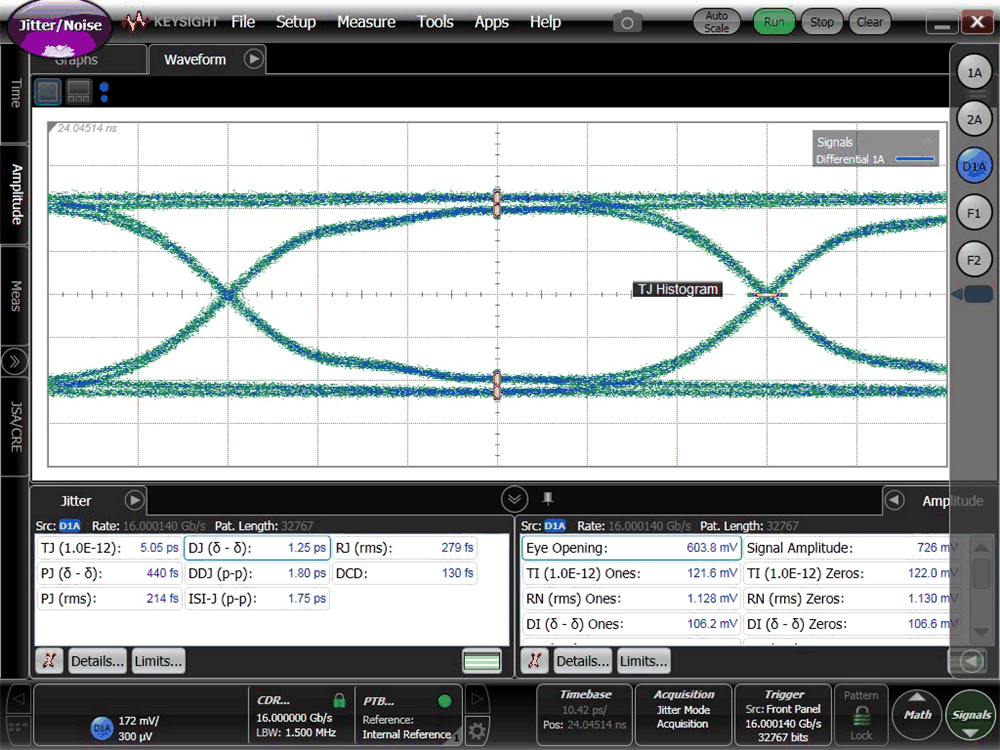Open the Measure menu
1000x750 pixels.
(366, 21)
